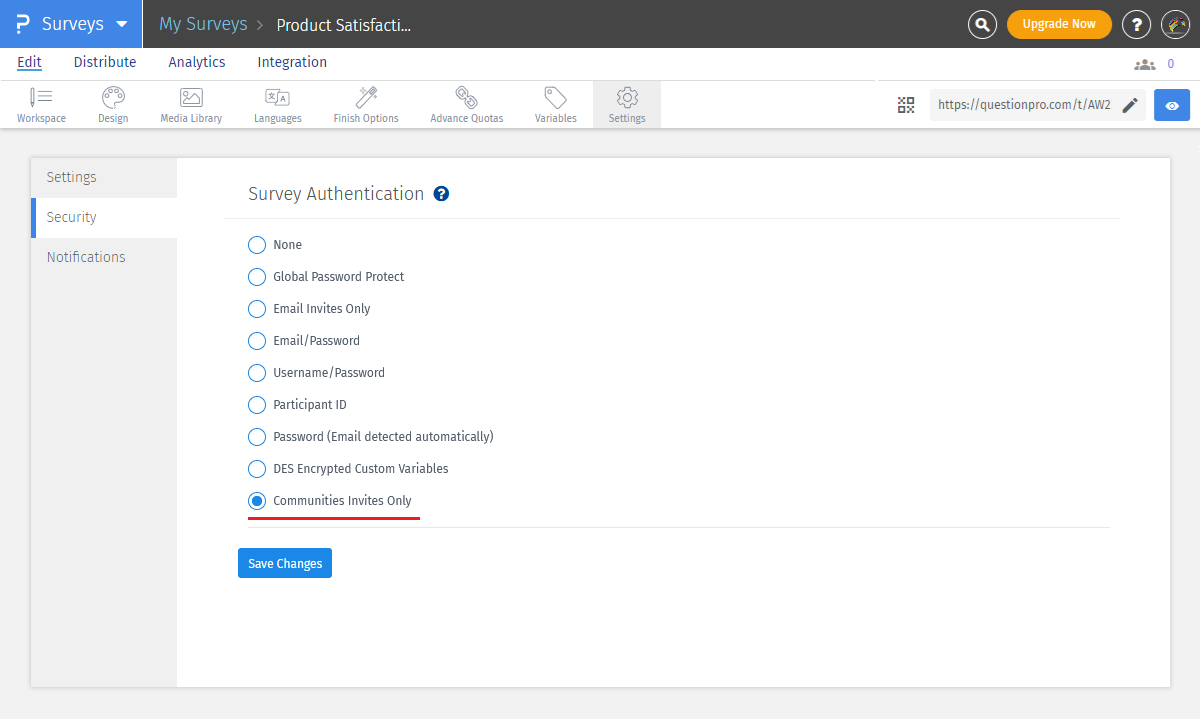Expand the profile avatar menu top right
The height and width of the screenshot is (719, 1200).
point(1175,24)
